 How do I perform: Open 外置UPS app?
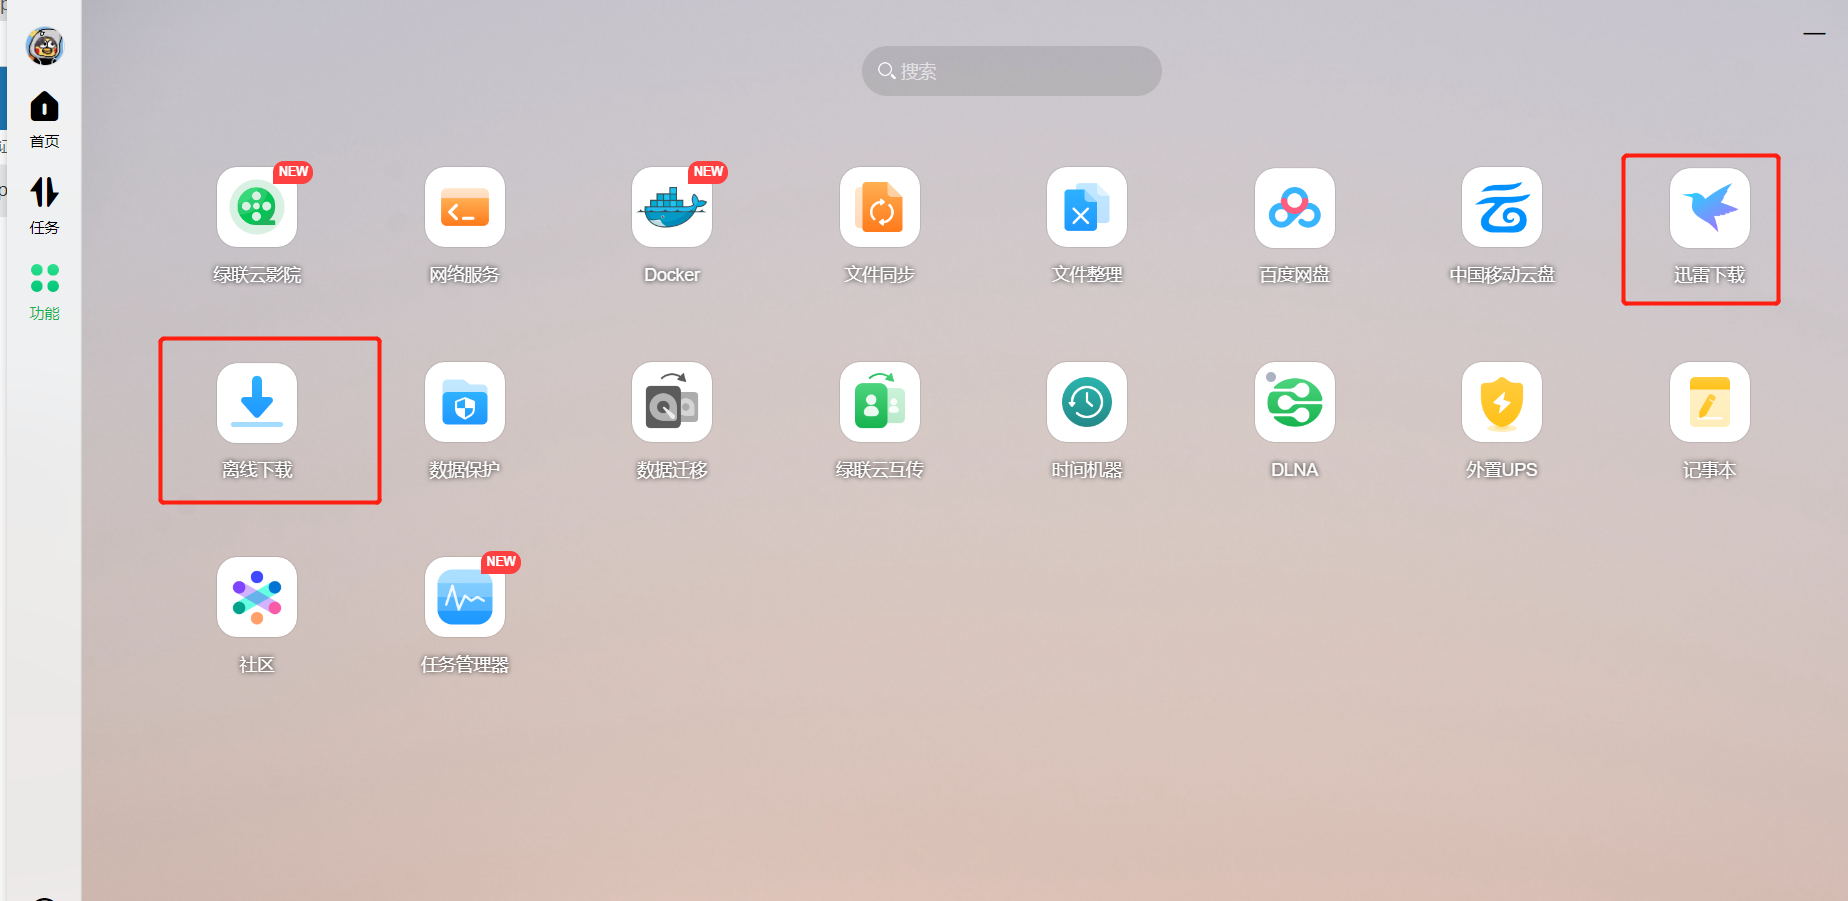[1502, 402]
